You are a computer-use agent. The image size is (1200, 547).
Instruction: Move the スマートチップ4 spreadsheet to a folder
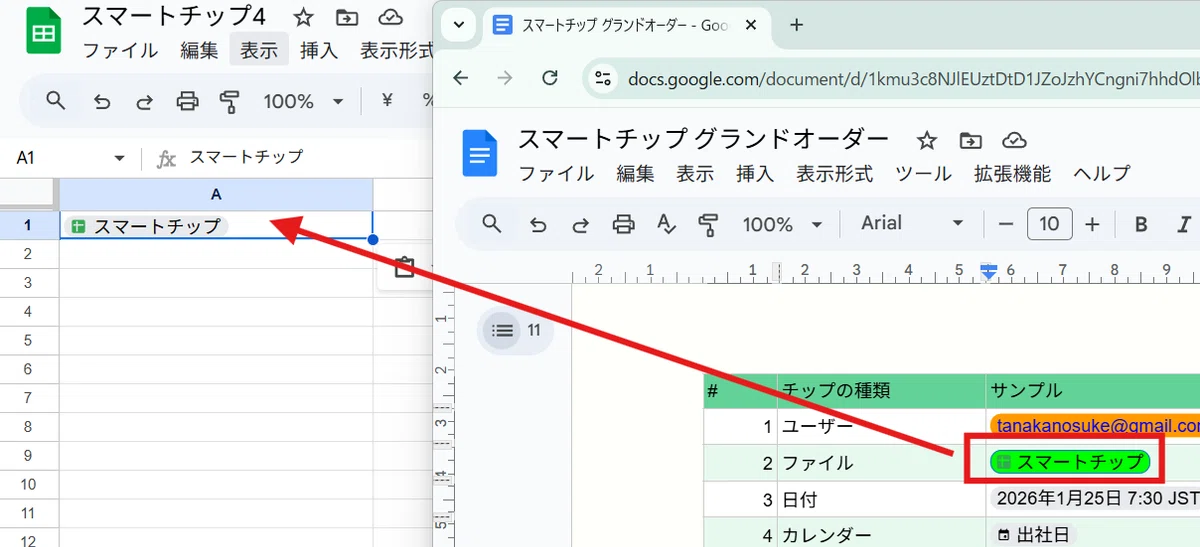[347, 17]
